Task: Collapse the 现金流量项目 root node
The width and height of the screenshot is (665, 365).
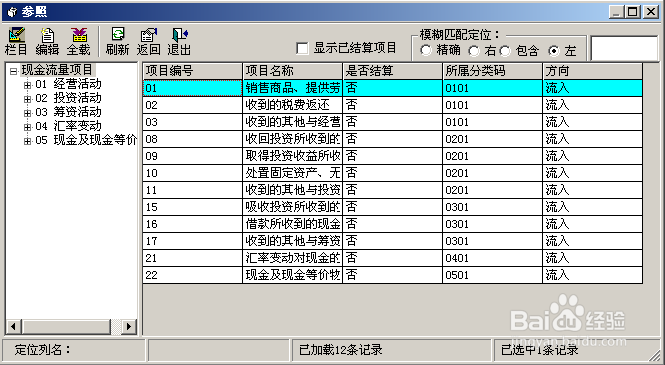Action: pos(13,71)
